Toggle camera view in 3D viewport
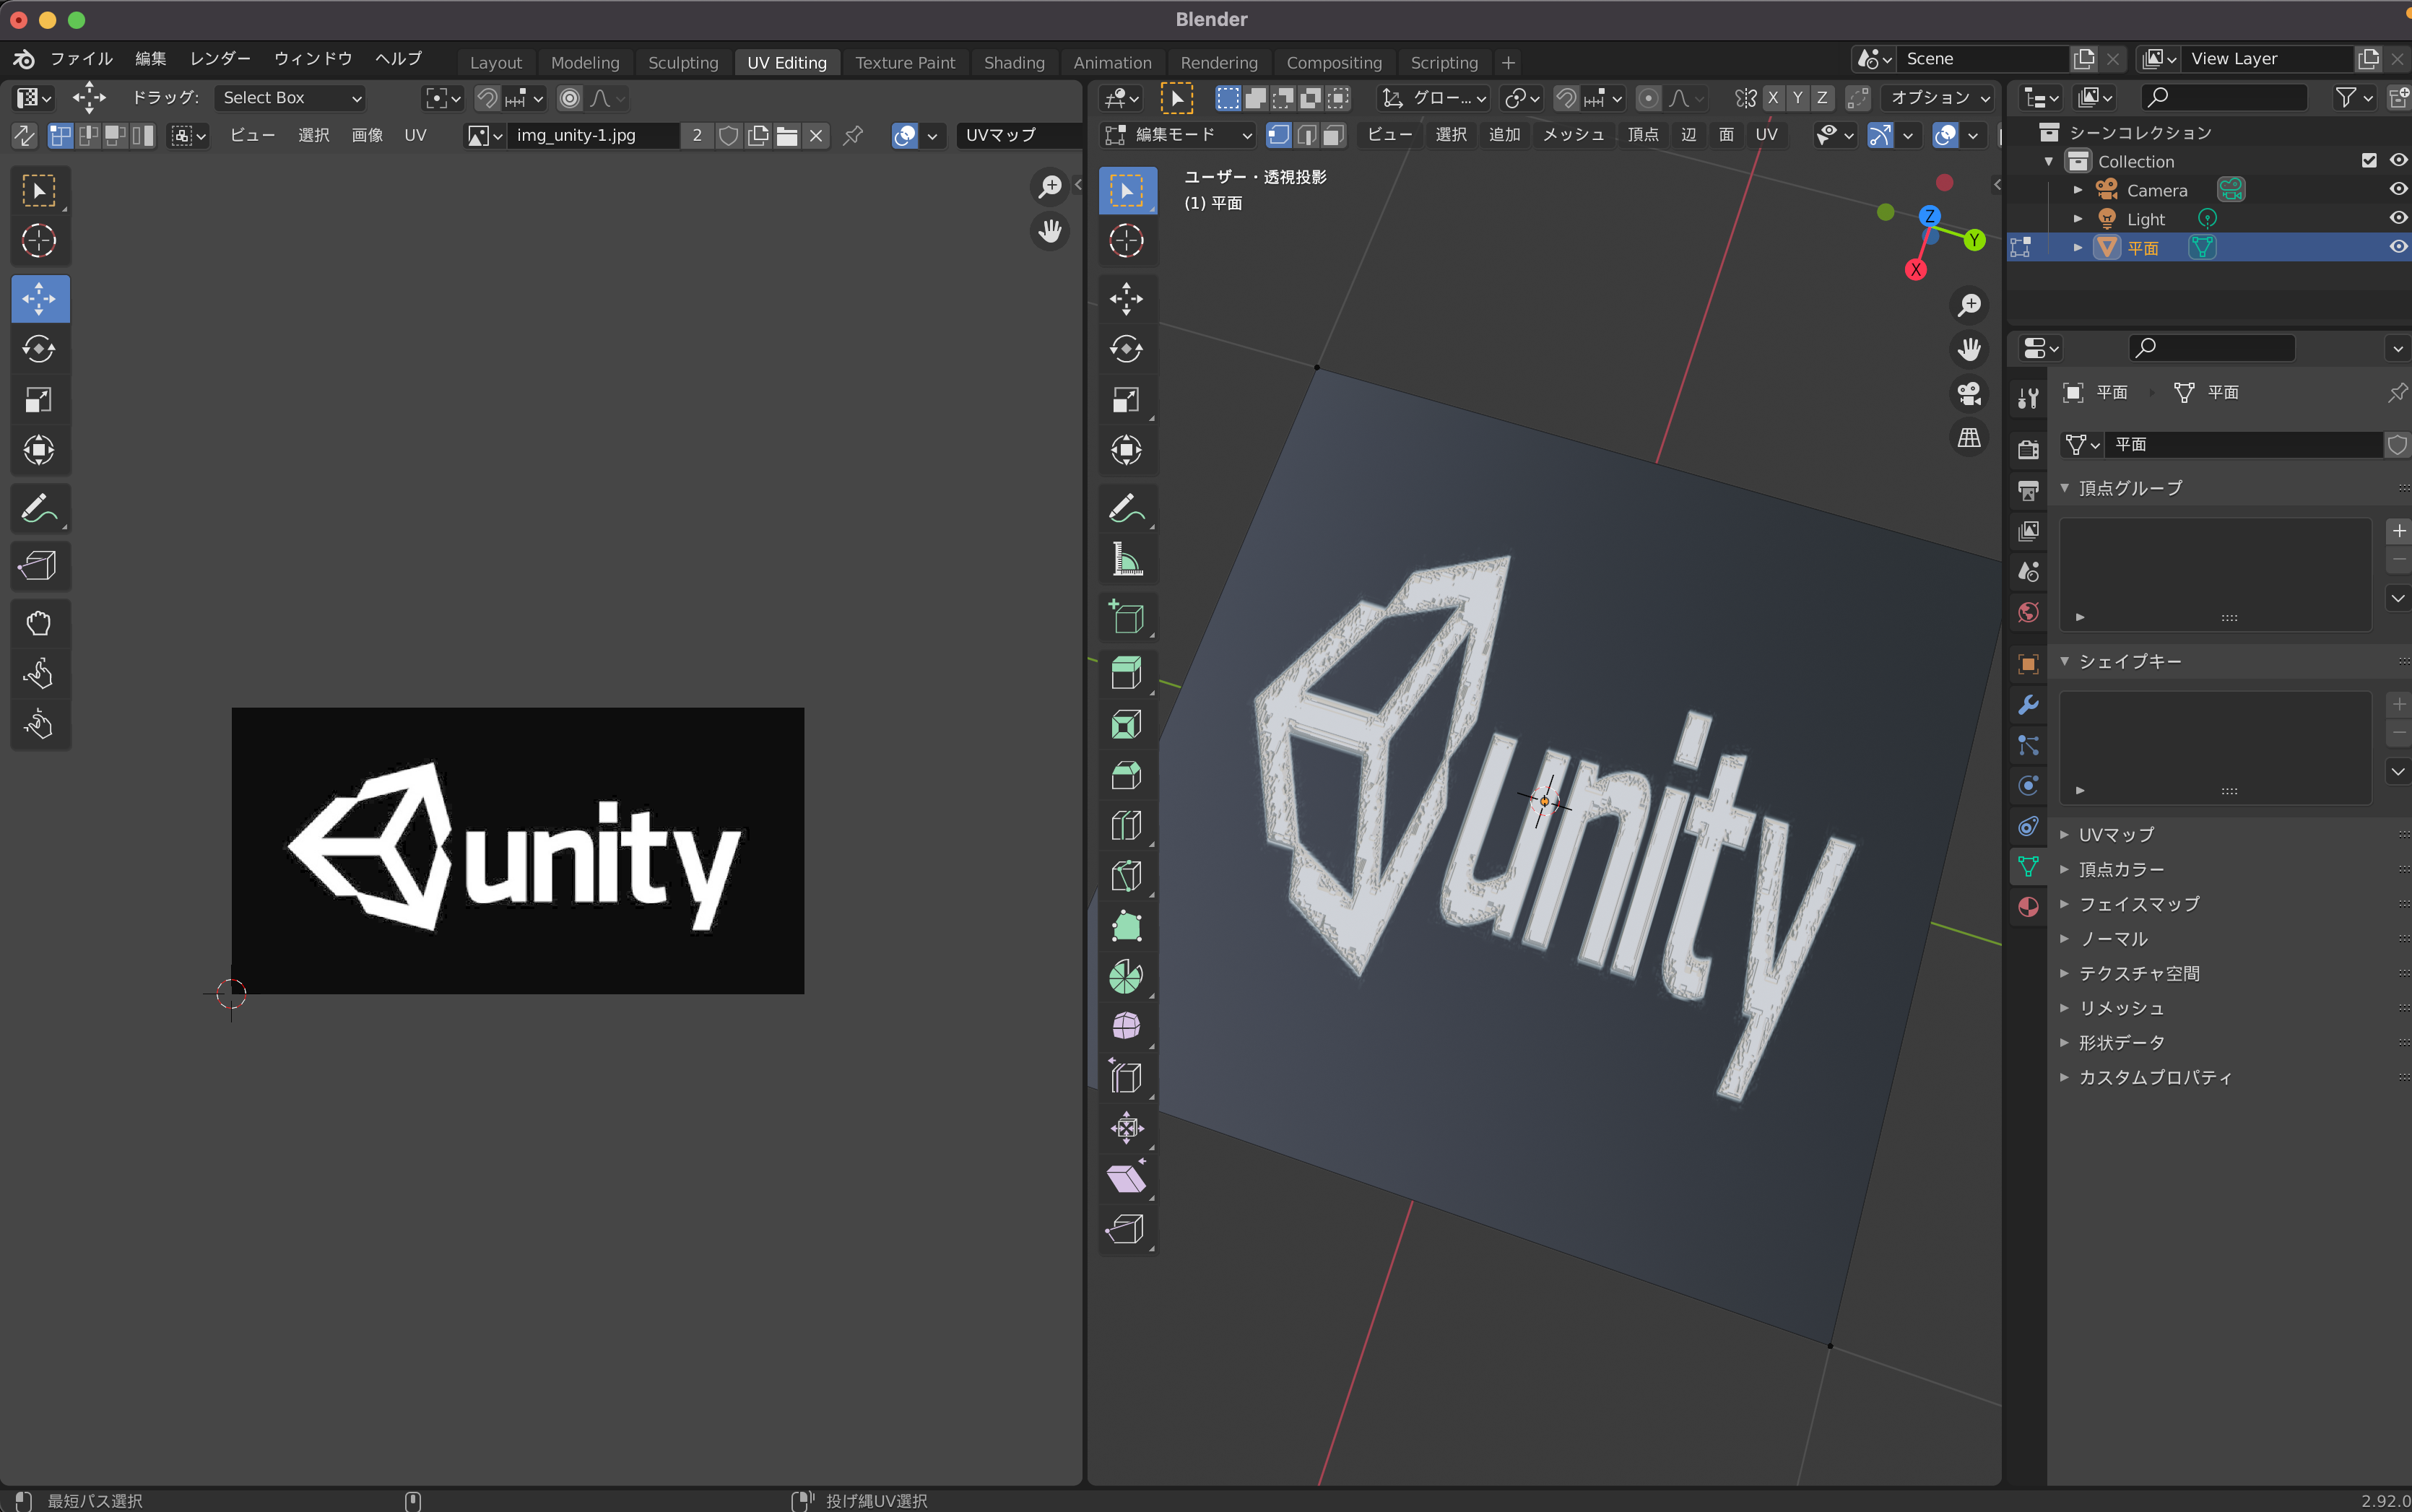Image resolution: width=2412 pixels, height=1512 pixels. coord(1969,393)
